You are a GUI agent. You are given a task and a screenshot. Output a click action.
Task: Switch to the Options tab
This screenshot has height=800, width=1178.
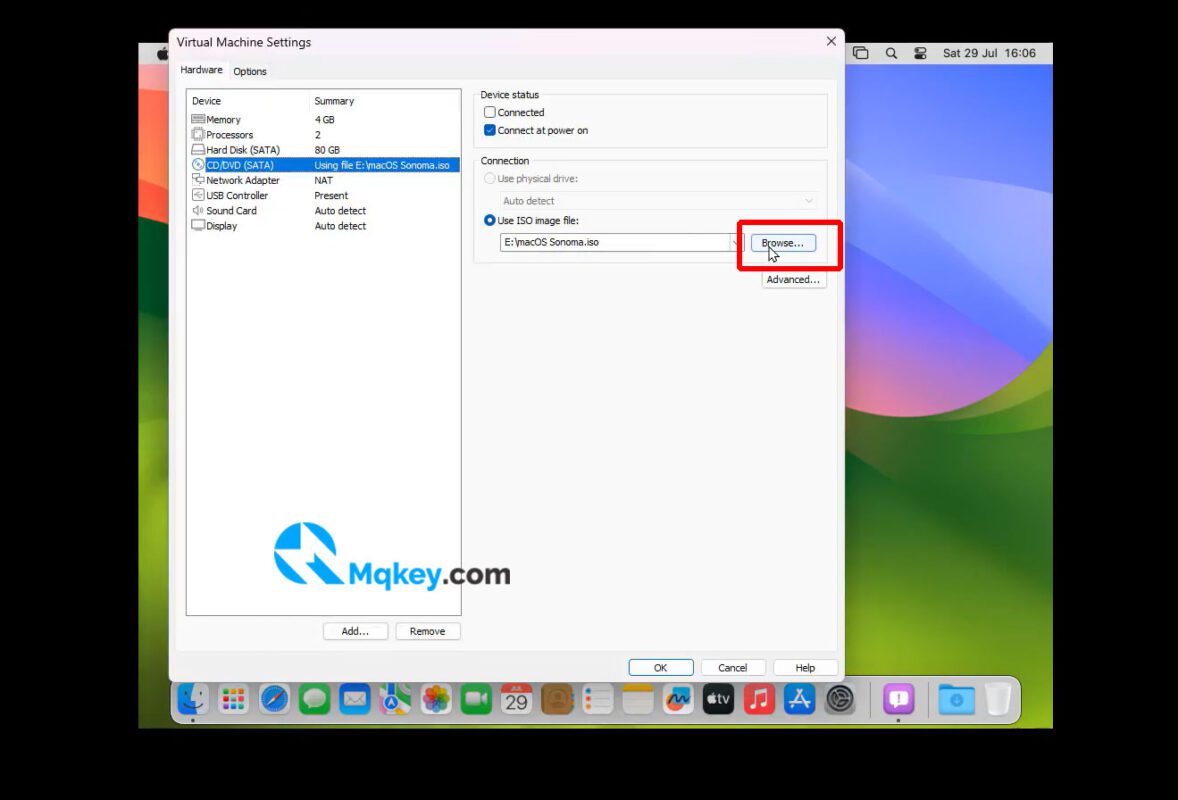(249, 71)
